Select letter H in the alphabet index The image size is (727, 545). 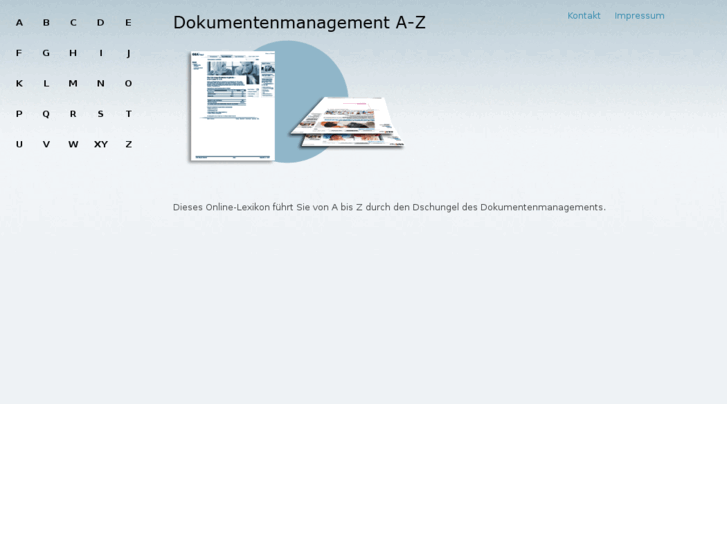coord(73,53)
